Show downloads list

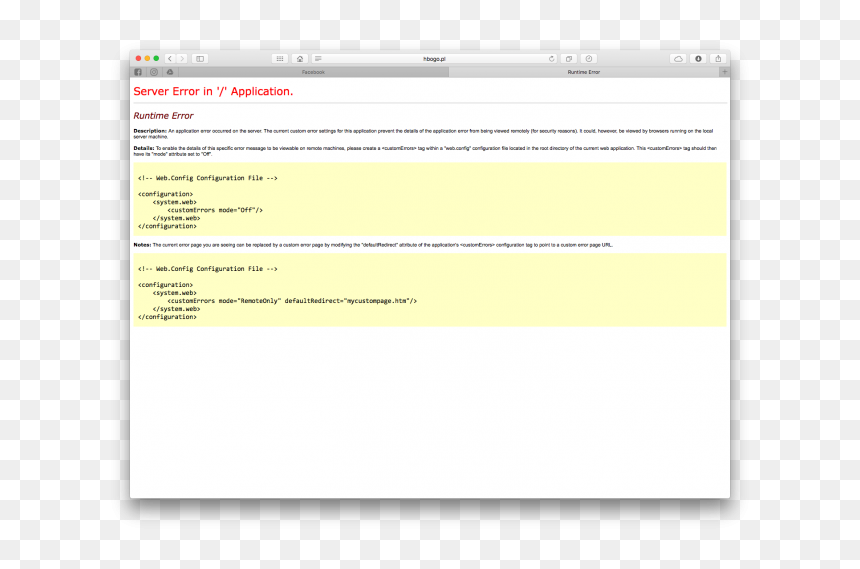[698, 59]
